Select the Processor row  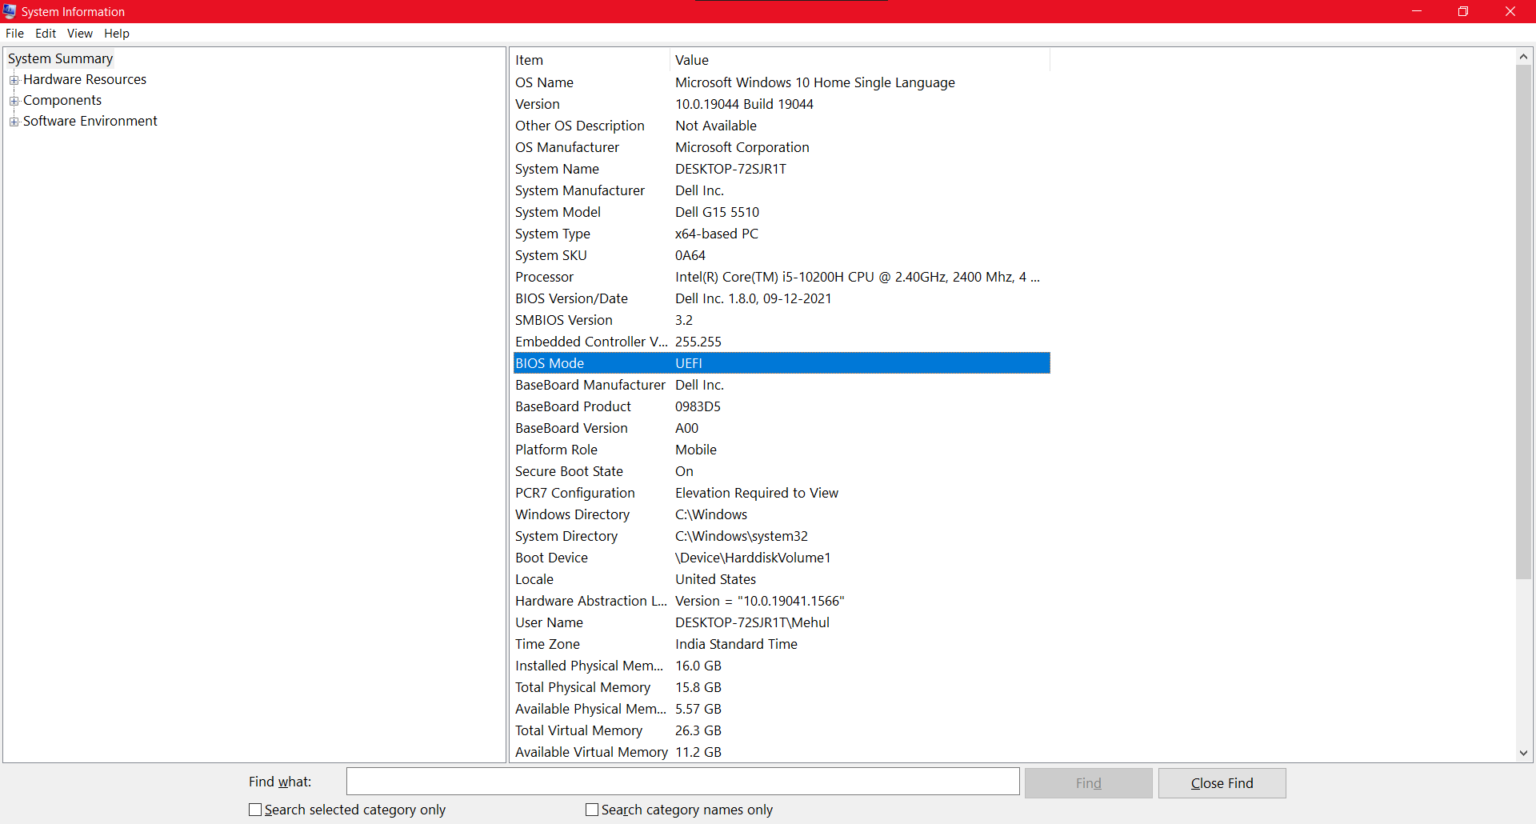tap(782, 277)
